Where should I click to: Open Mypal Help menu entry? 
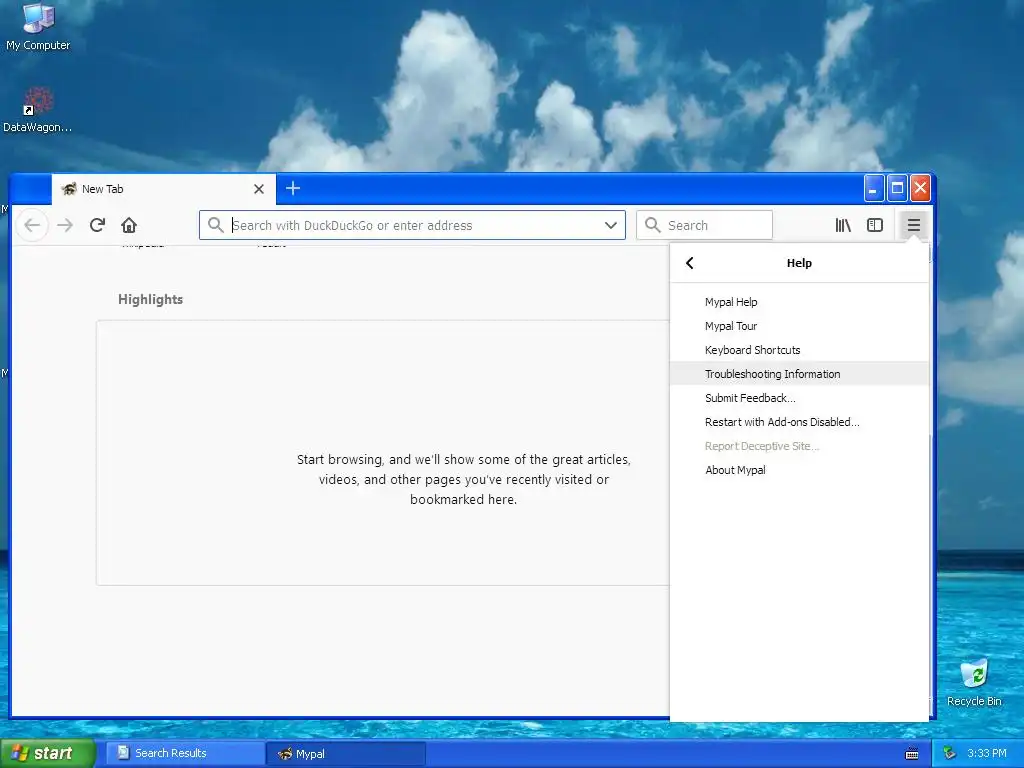pyautogui.click(x=799, y=302)
